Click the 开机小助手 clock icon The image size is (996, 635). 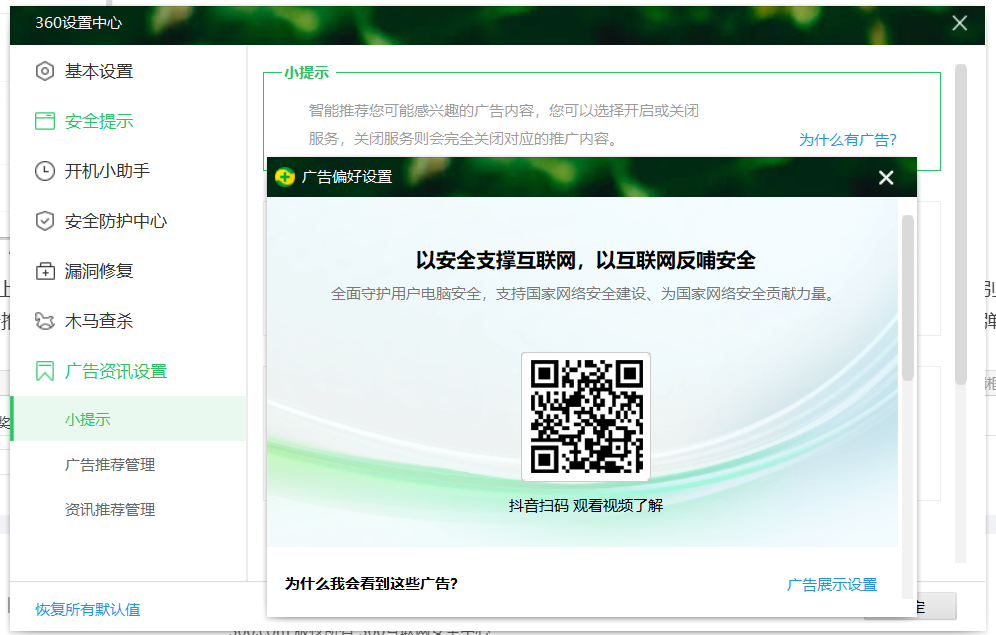[x=44, y=171]
